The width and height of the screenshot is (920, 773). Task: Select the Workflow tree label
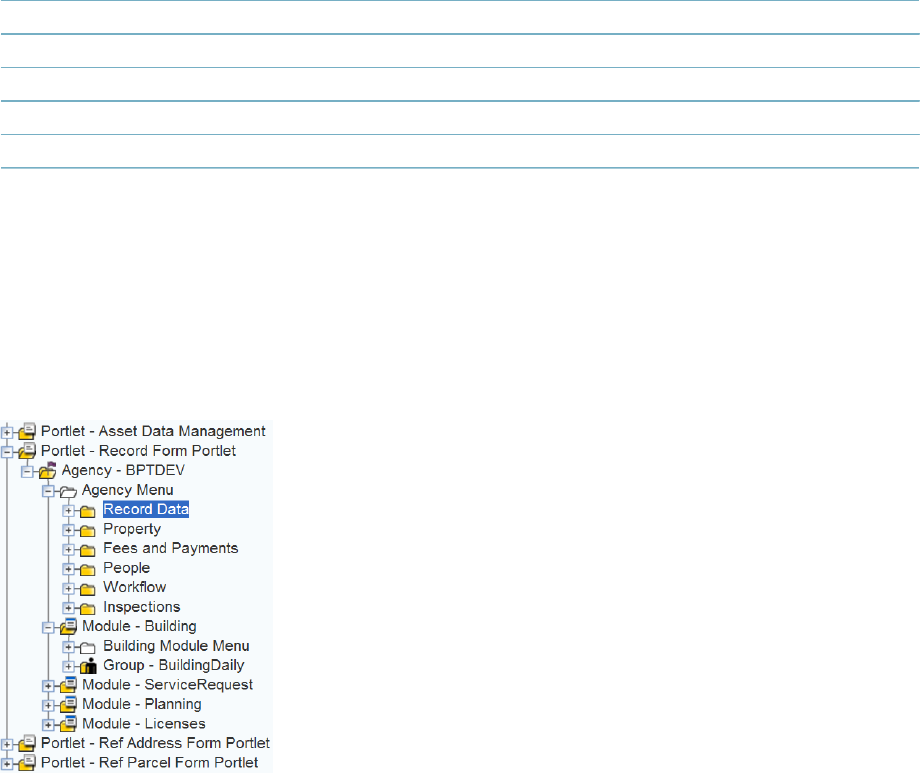coord(134,587)
